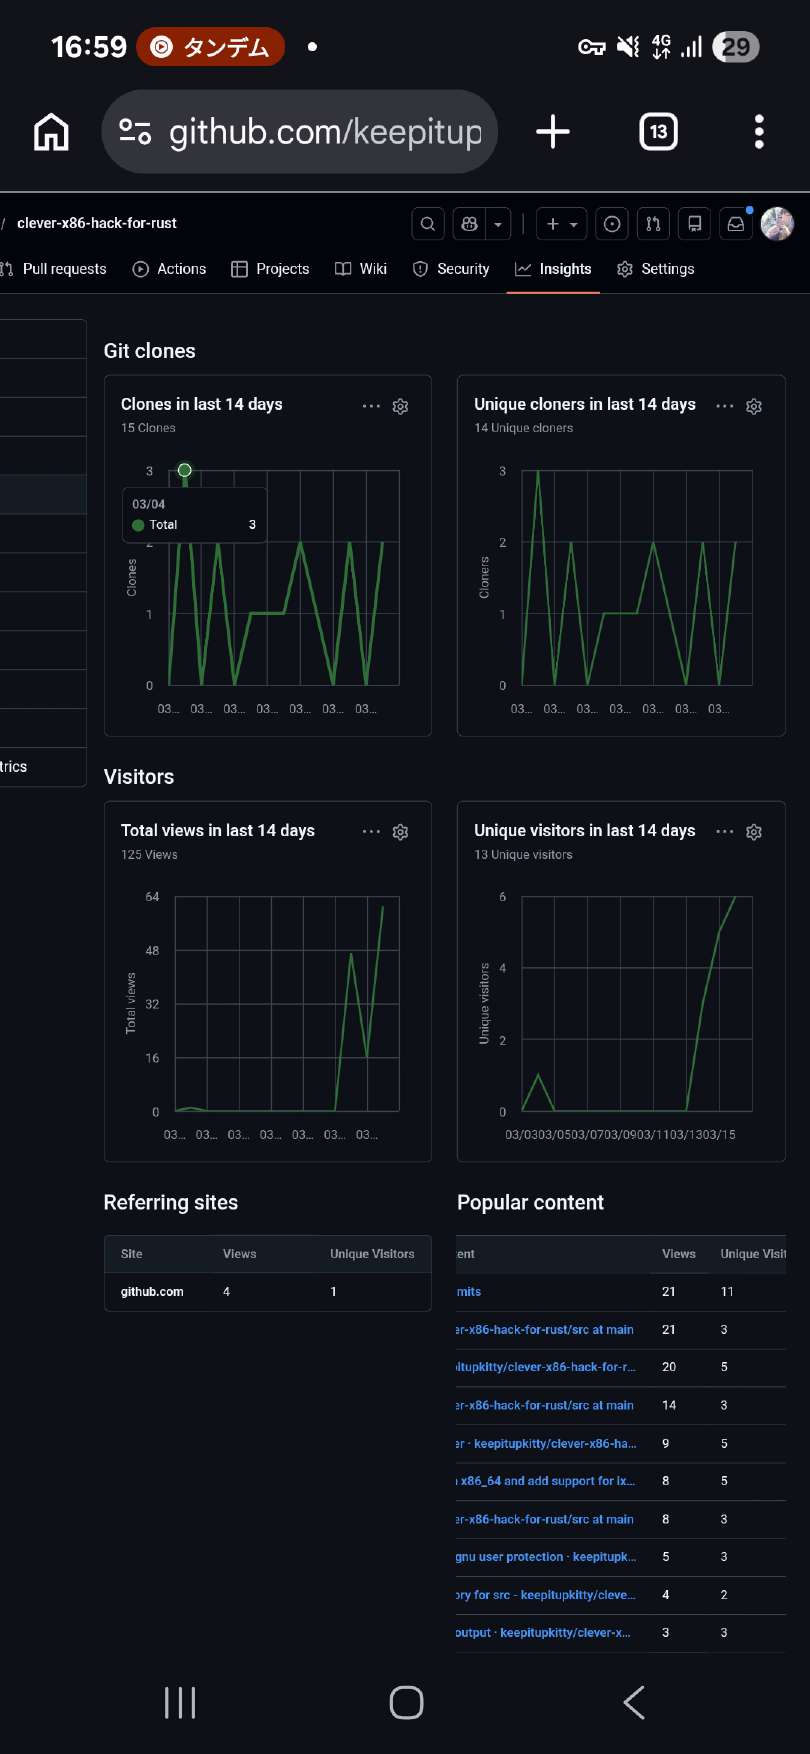Select the '13 Unique visitors' text
This screenshot has height=1754, width=810.
(523, 855)
